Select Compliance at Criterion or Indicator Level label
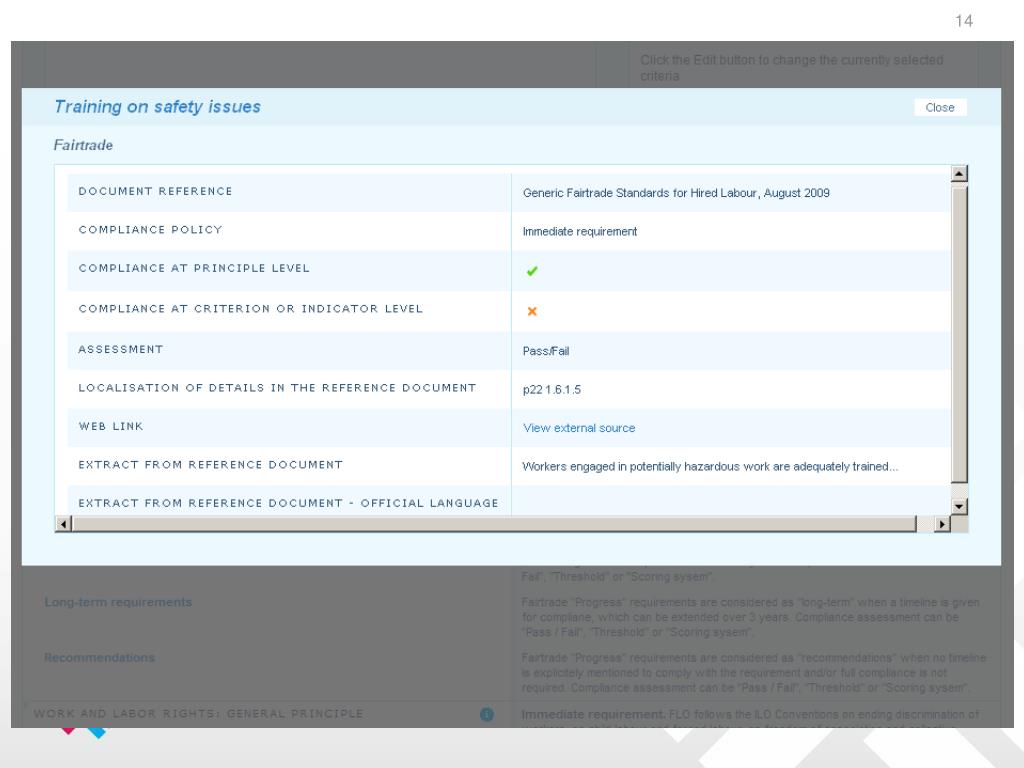This screenshot has height=768, width=1024. (x=251, y=309)
